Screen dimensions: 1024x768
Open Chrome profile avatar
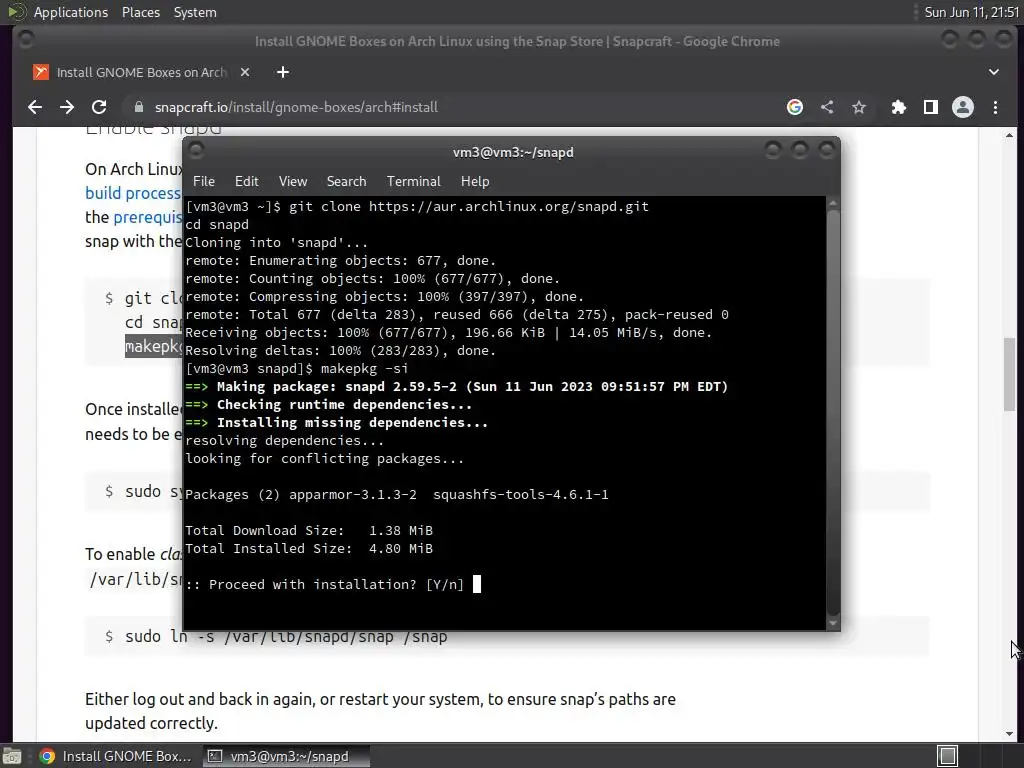click(963, 107)
